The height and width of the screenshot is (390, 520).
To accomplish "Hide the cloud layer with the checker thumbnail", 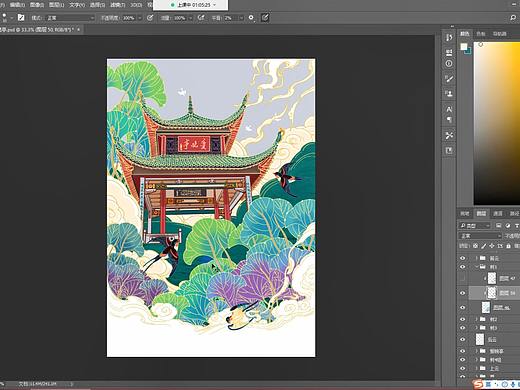I will pyautogui.click(x=463, y=339).
